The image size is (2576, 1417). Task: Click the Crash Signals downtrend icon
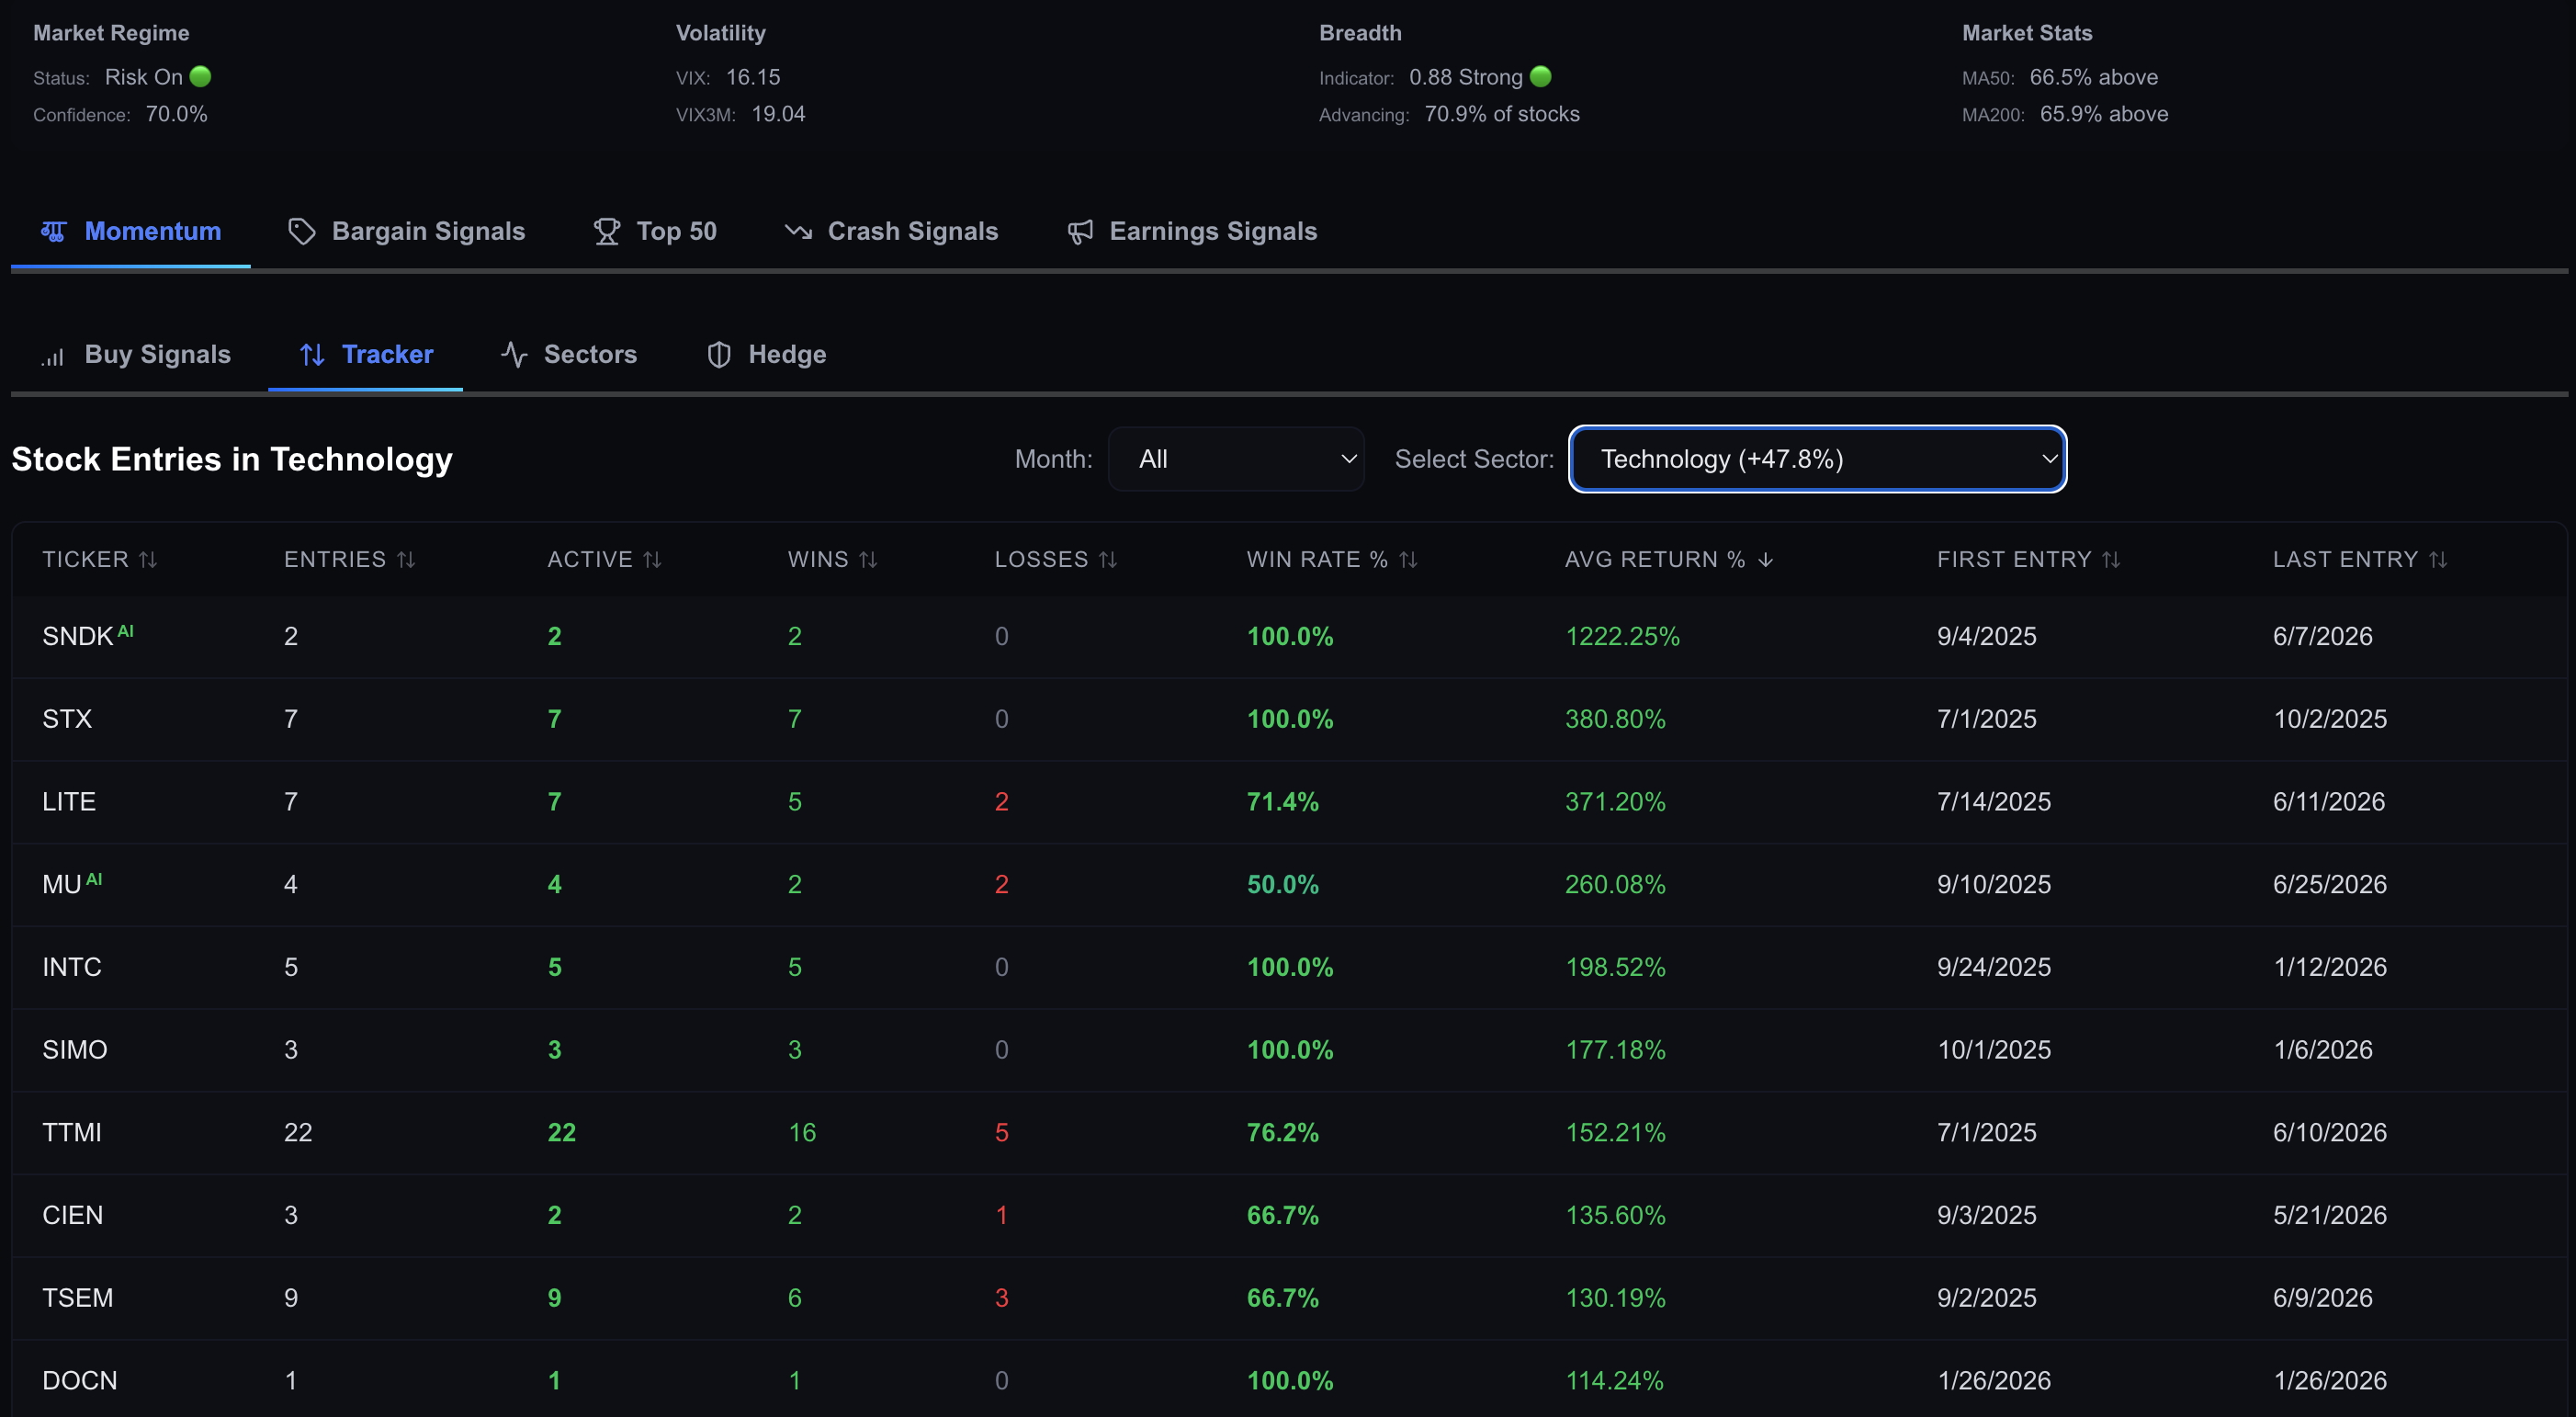798,232
